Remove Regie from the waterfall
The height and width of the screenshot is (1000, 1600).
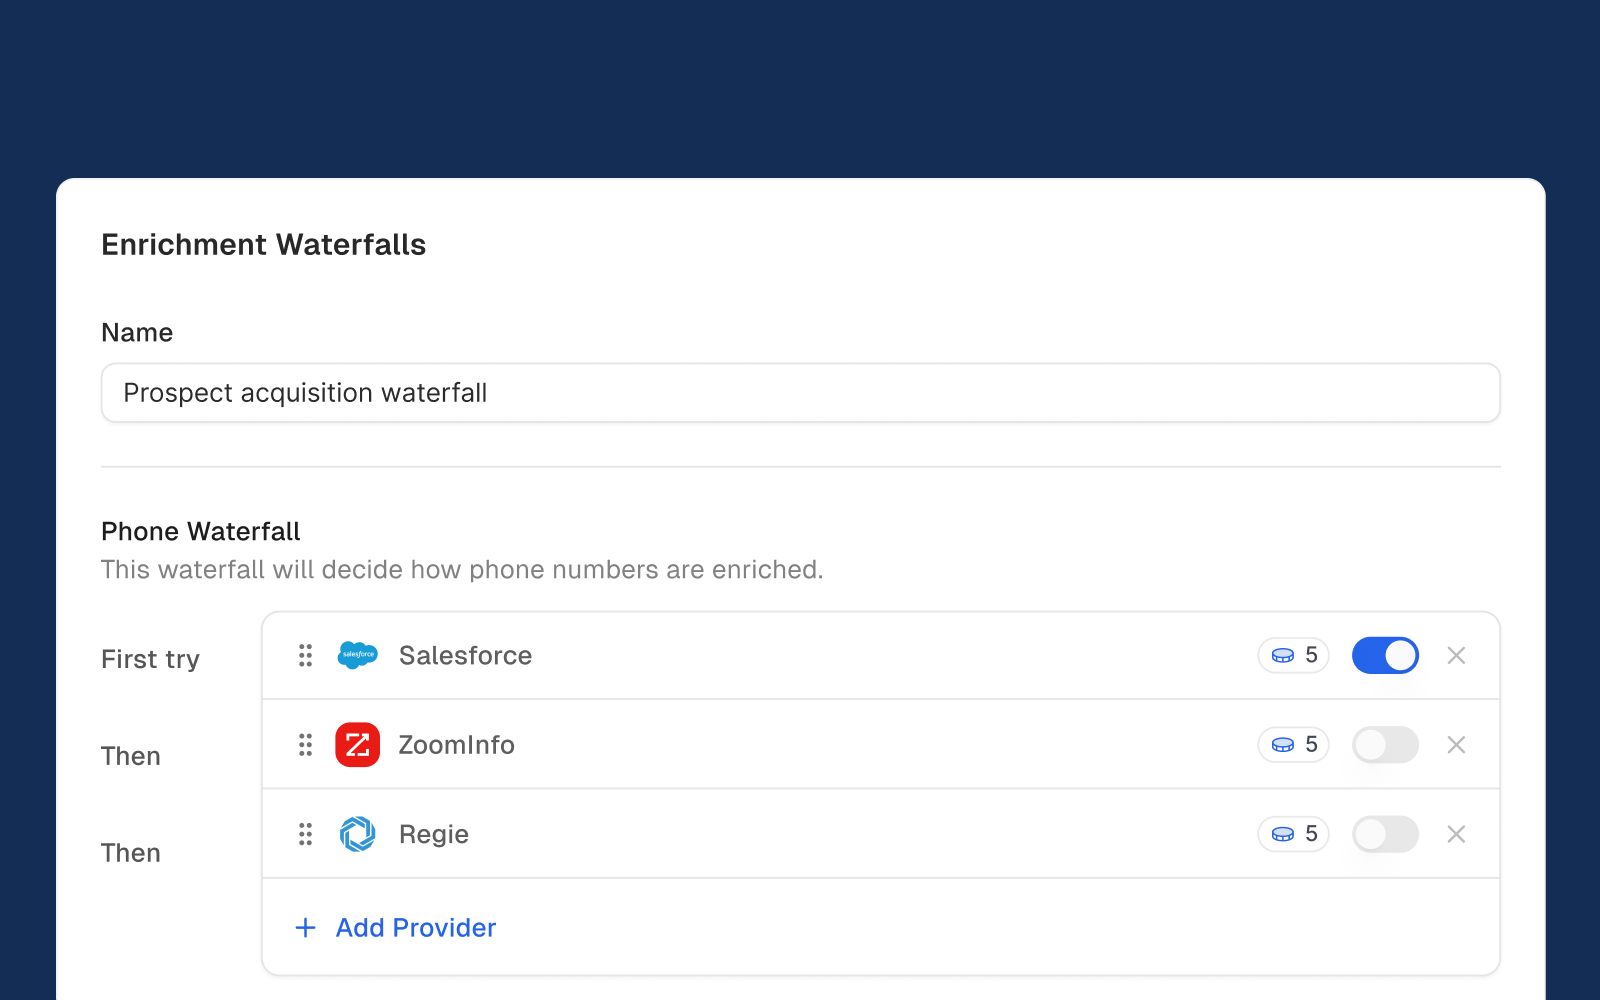pos(1456,834)
